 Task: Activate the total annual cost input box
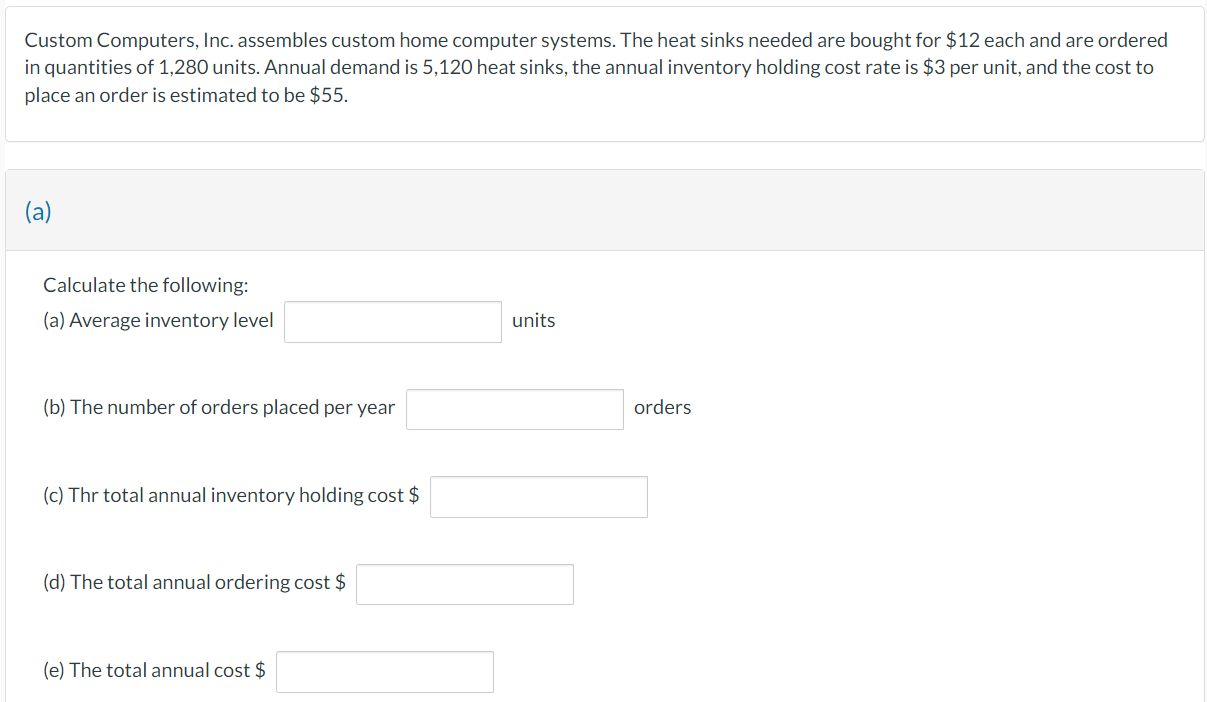tap(385, 672)
